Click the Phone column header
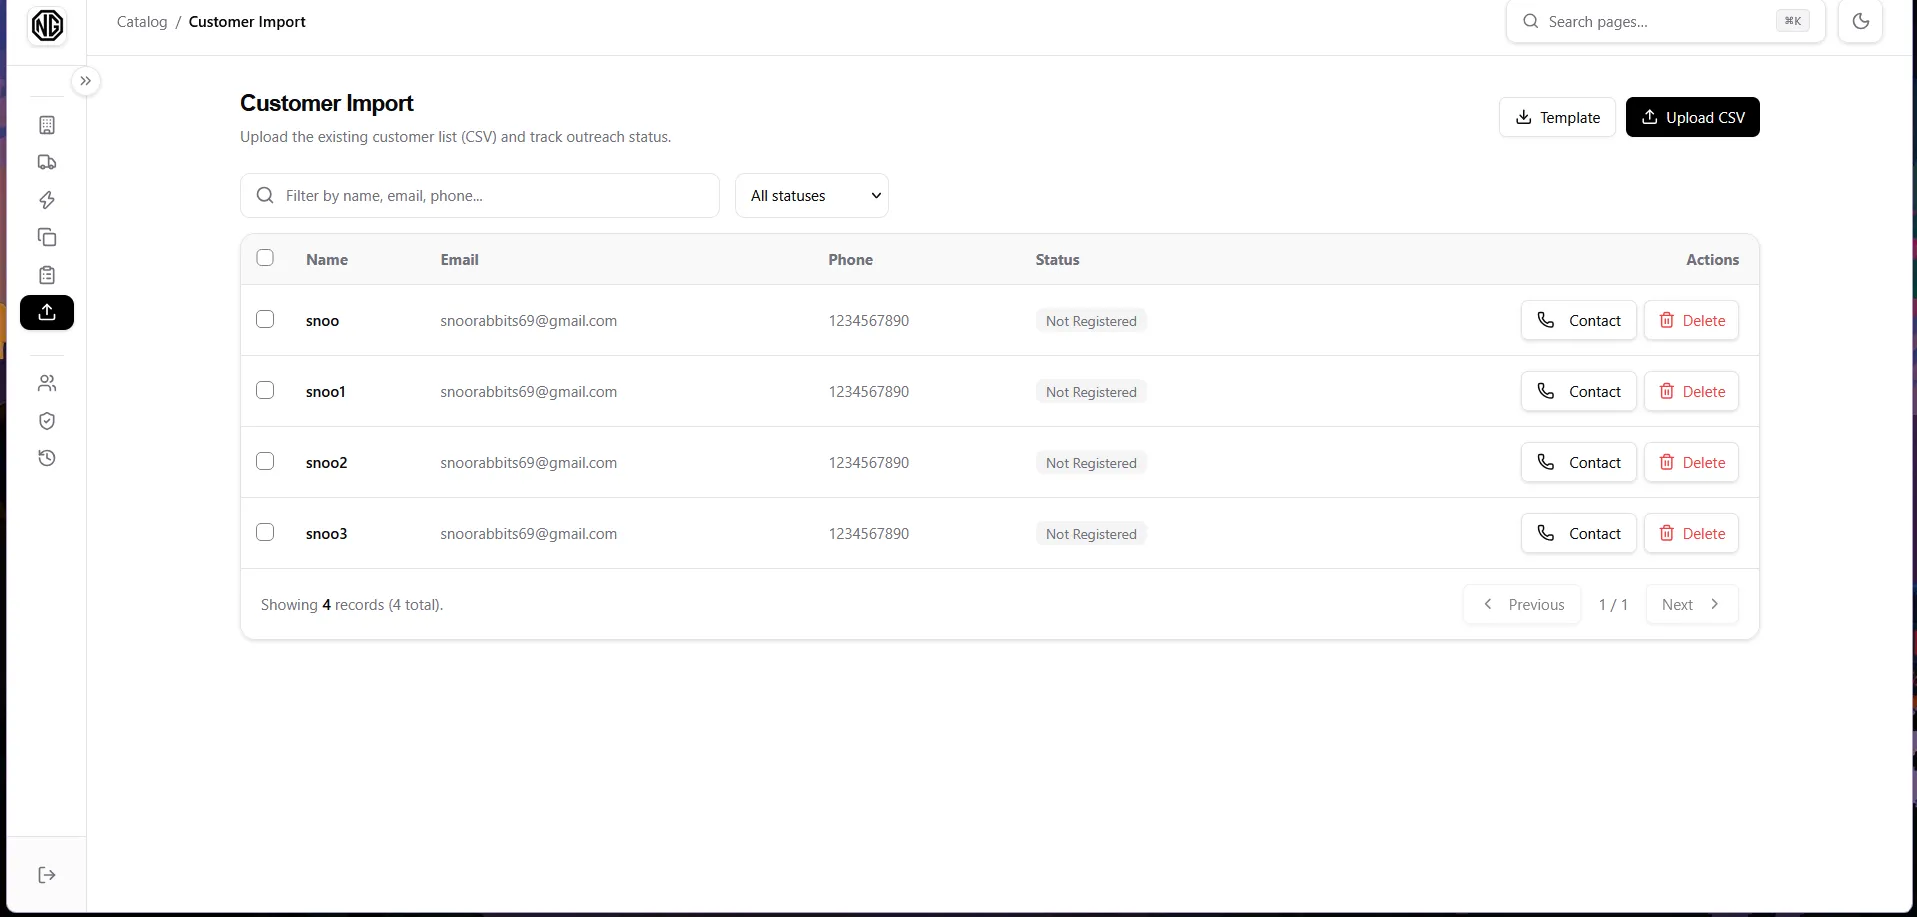Screen dimensions: 1917x917 [850, 259]
